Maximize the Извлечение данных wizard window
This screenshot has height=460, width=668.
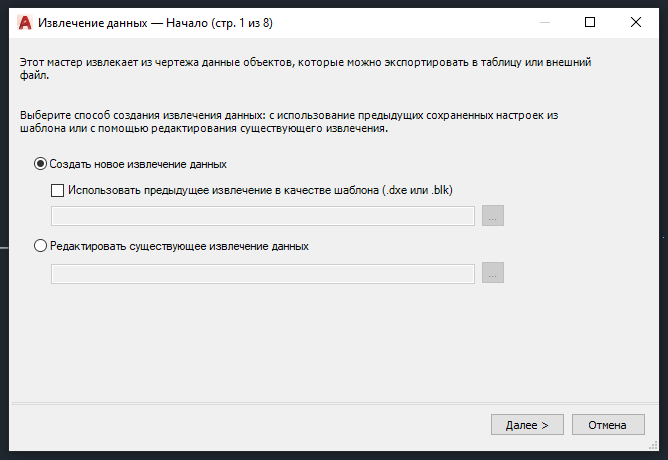[590, 21]
